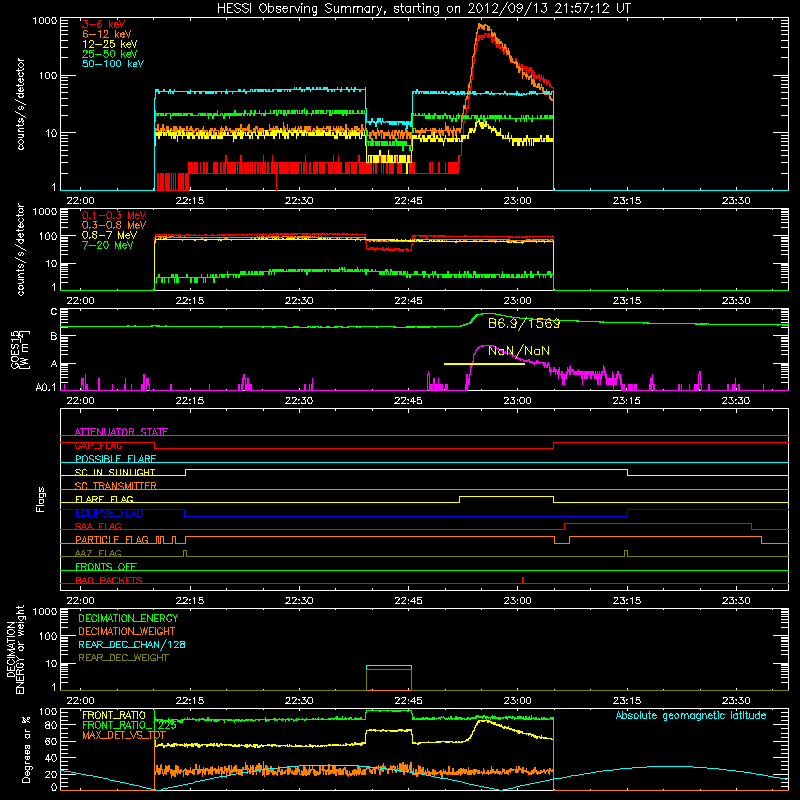The width and height of the screenshot is (800, 800).
Task: Click 23:00 tick label under Flags panel
Action: click(x=517, y=601)
